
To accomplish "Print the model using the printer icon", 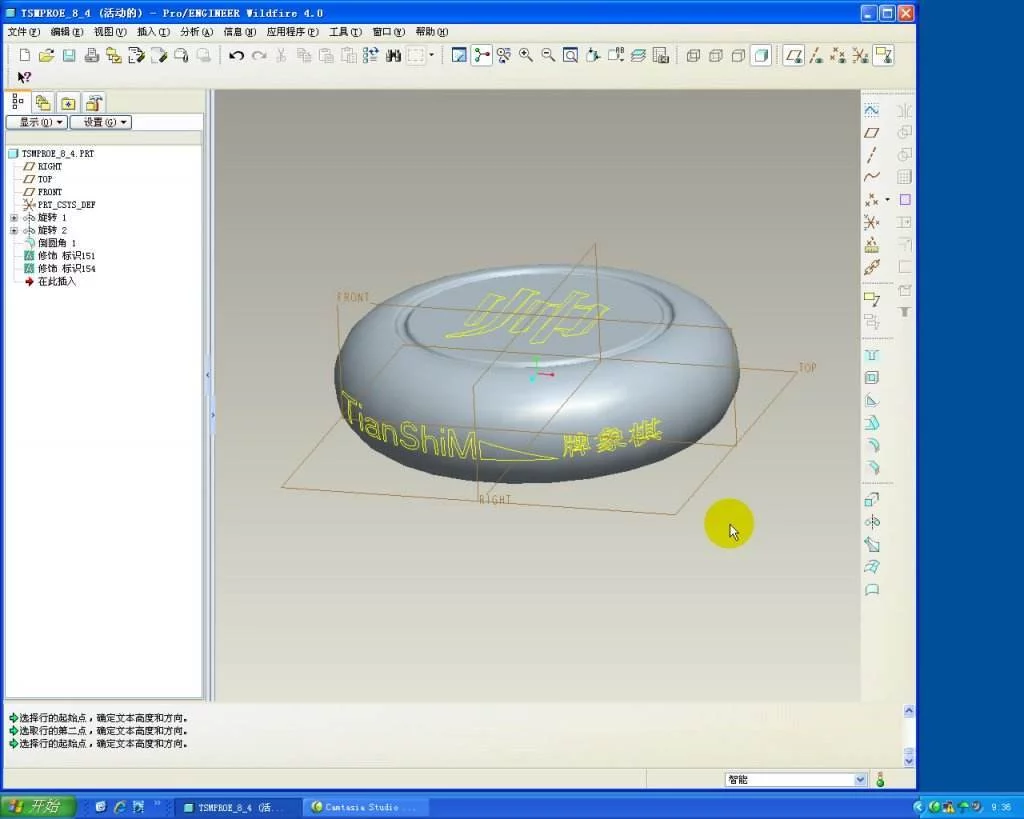I will pos(91,56).
